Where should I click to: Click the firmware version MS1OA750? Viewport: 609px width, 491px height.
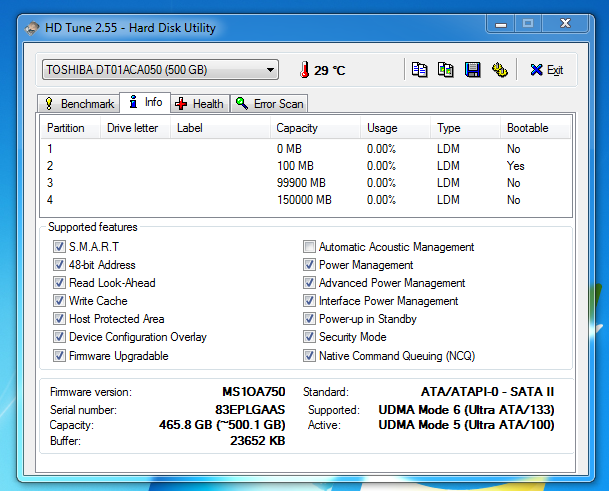click(254, 392)
